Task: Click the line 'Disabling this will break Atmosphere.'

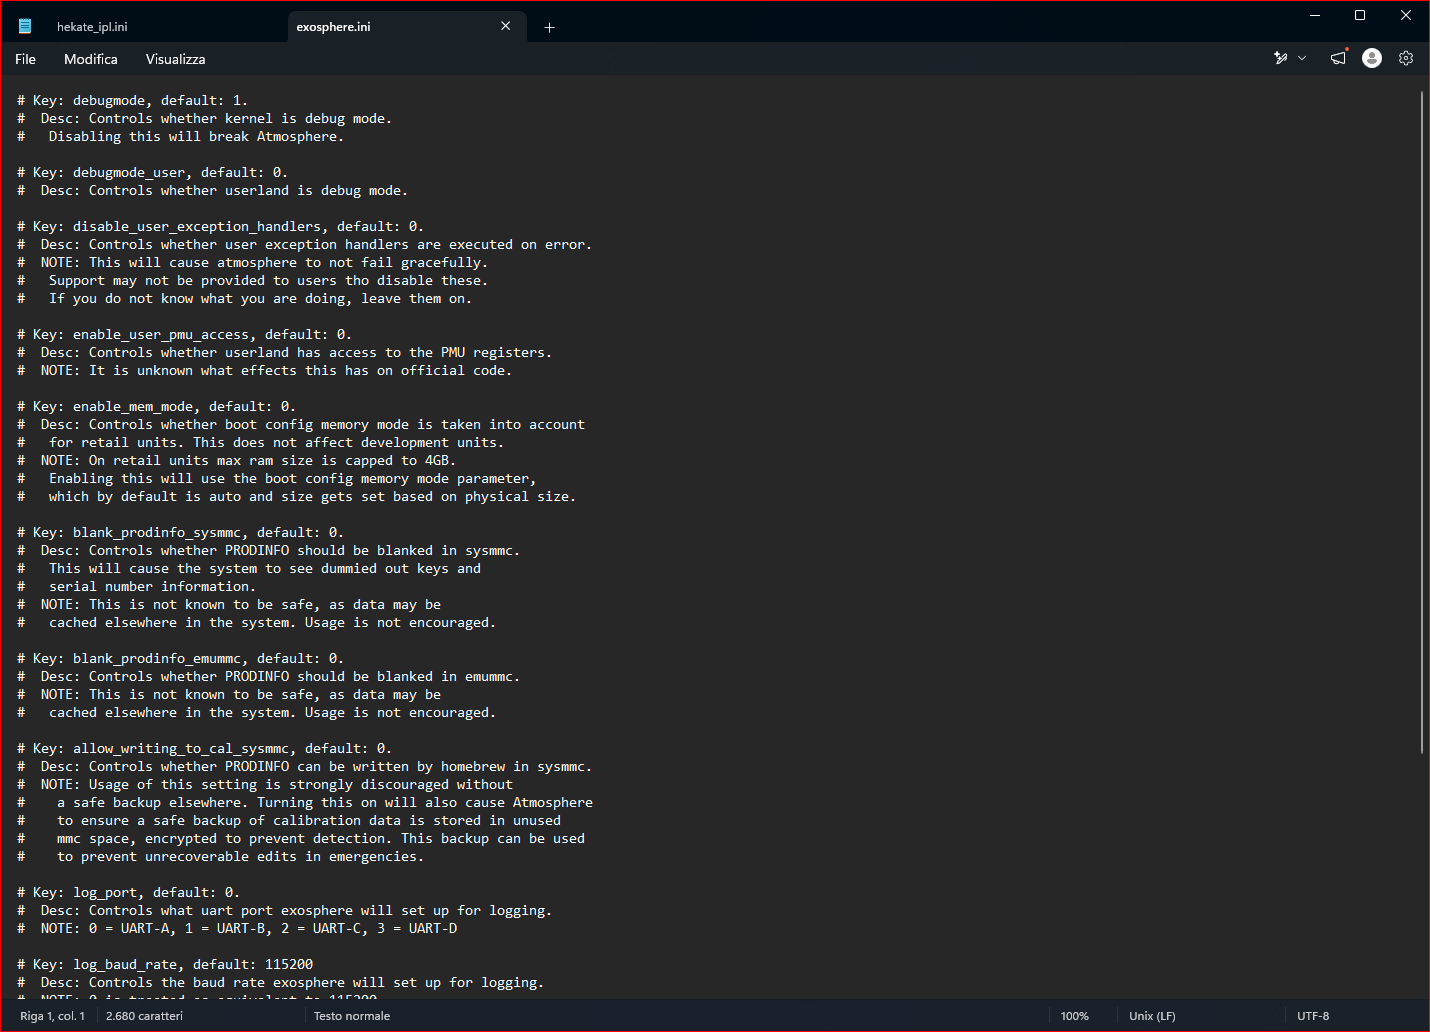Action: (180, 137)
